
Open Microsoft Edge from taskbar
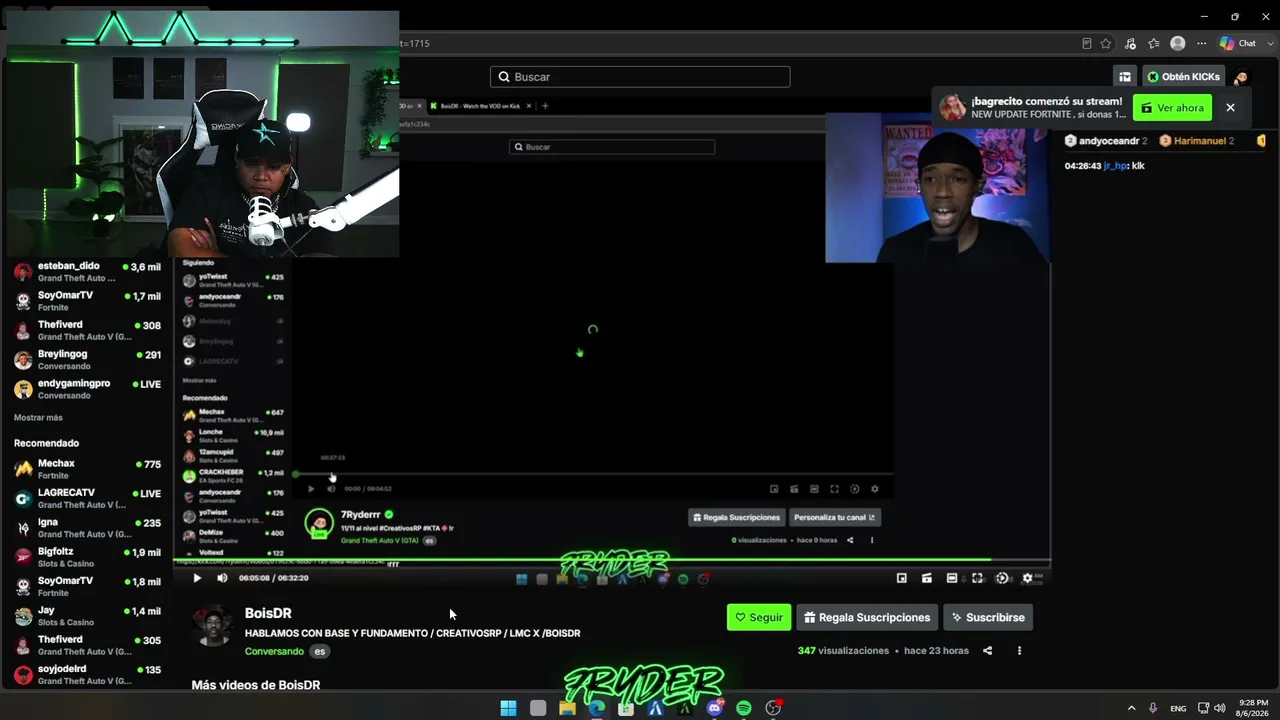pyautogui.click(x=597, y=708)
